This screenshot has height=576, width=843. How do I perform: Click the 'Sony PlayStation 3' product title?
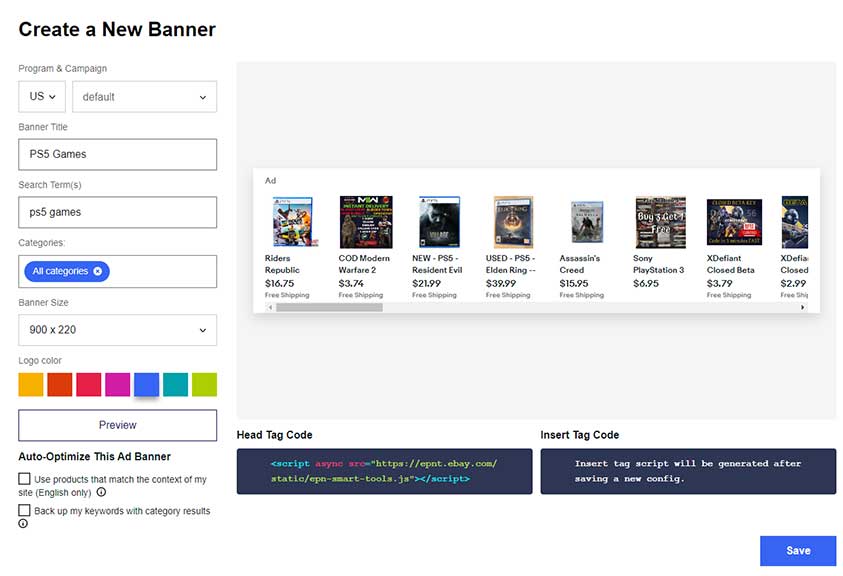(x=659, y=264)
